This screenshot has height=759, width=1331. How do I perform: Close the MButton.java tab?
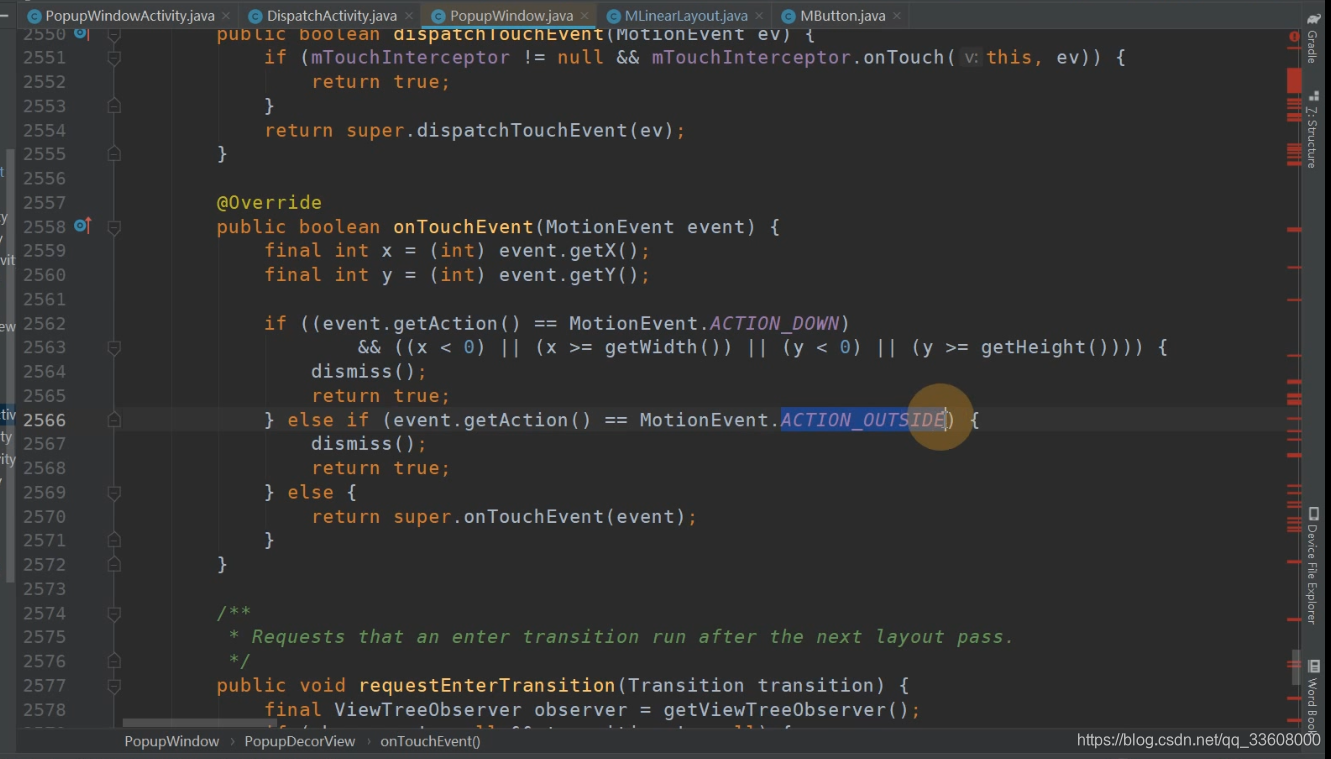coord(896,16)
